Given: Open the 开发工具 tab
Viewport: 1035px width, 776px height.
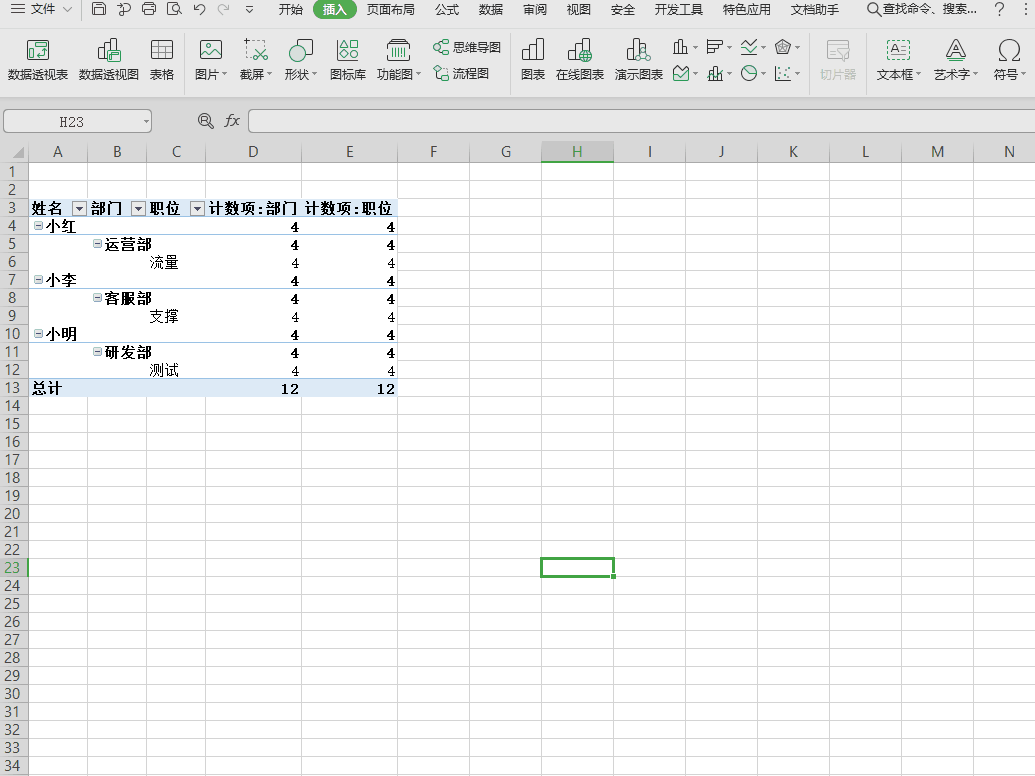Looking at the screenshot, I should pos(679,10).
